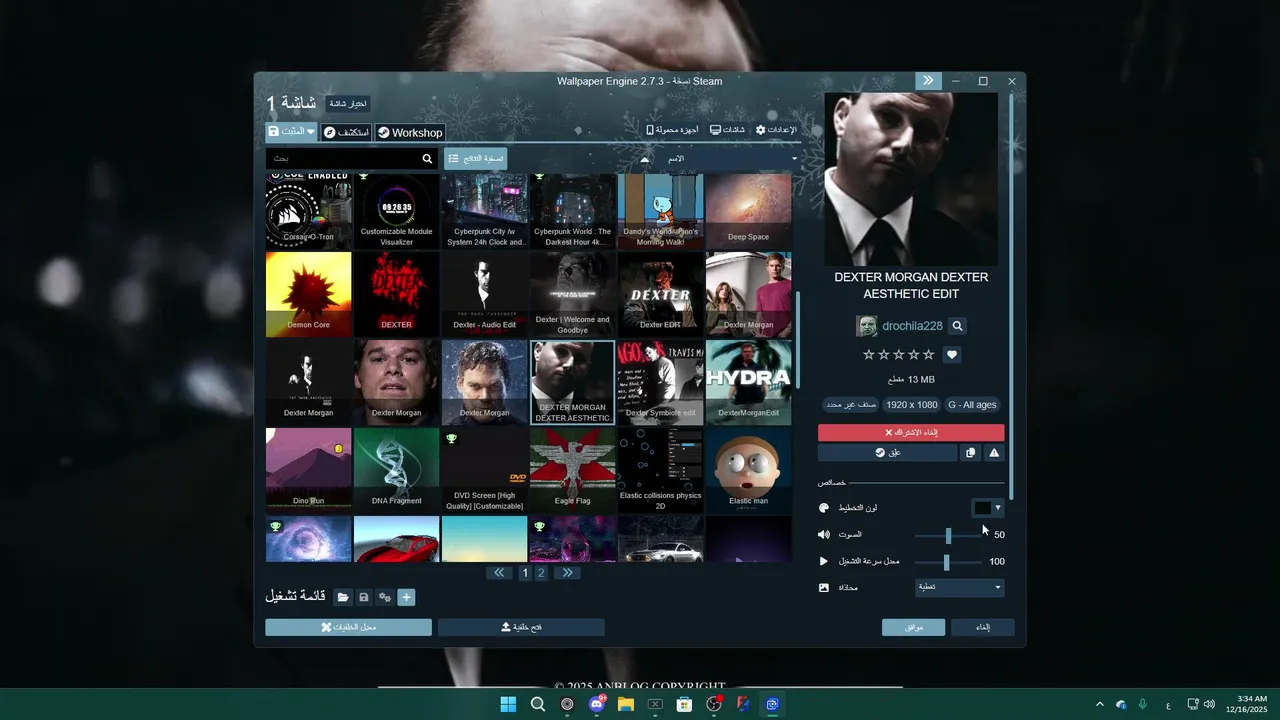Image resolution: width=1280 pixels, height=720 pixels.
Task: Select the Elastic man wallpaper
Action: click(749, 470)
